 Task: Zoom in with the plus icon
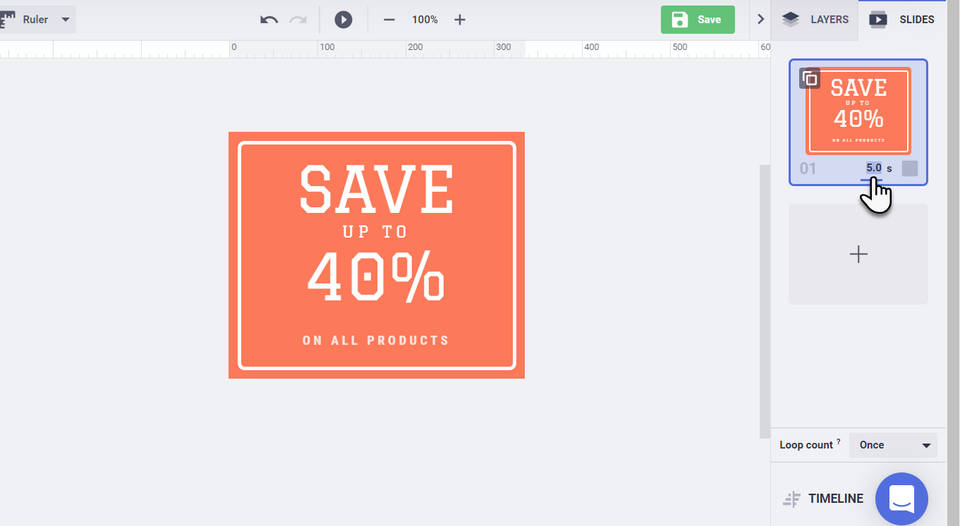tap(460, 20)
